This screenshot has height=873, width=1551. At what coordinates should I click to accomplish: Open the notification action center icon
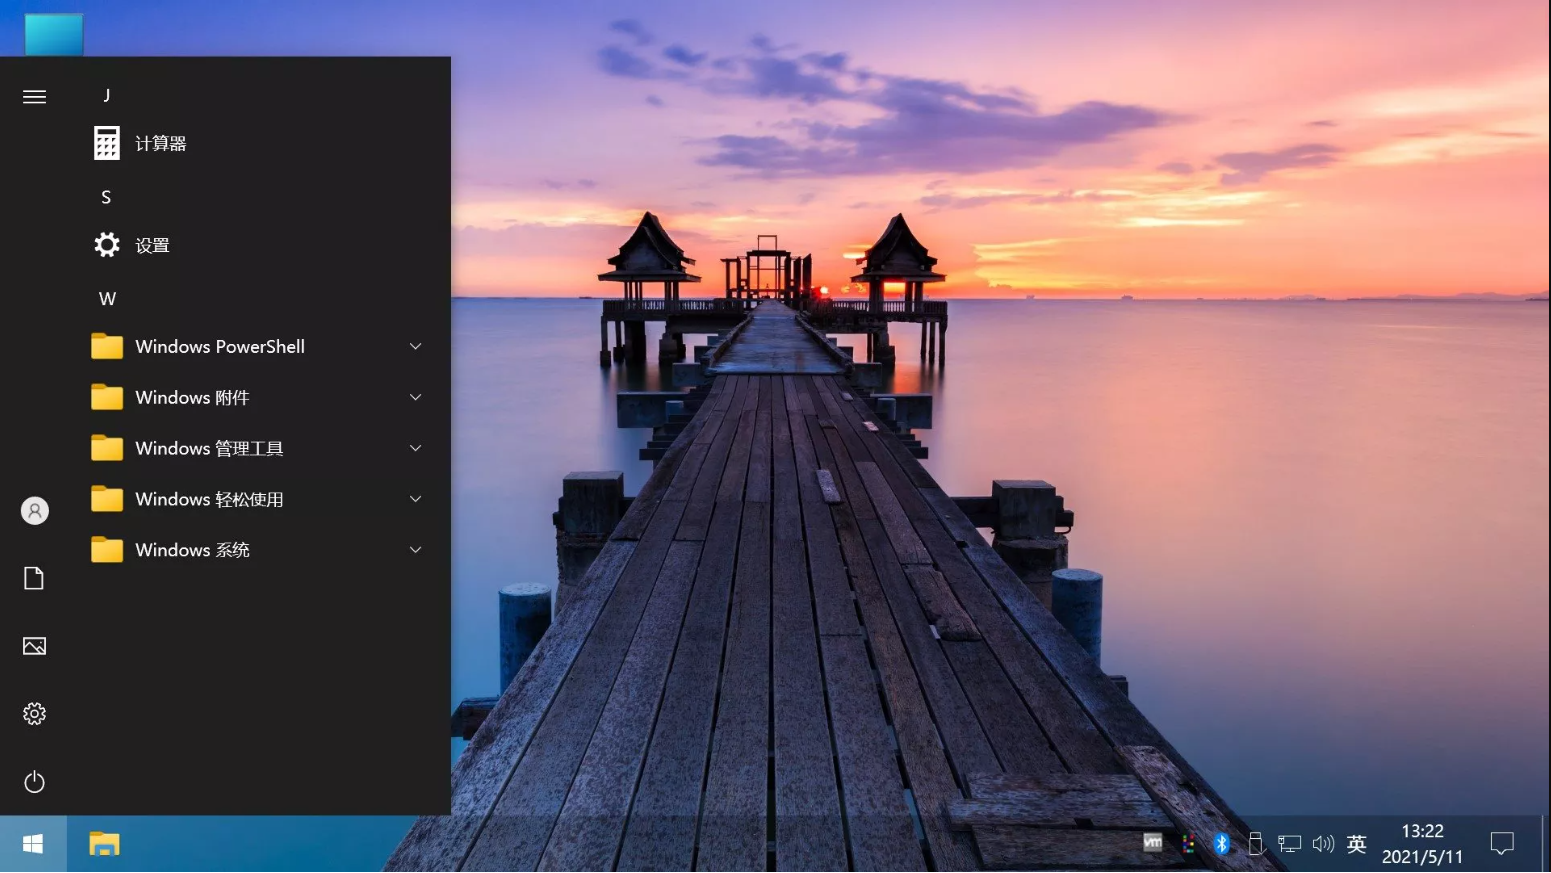click(1502, 844)
